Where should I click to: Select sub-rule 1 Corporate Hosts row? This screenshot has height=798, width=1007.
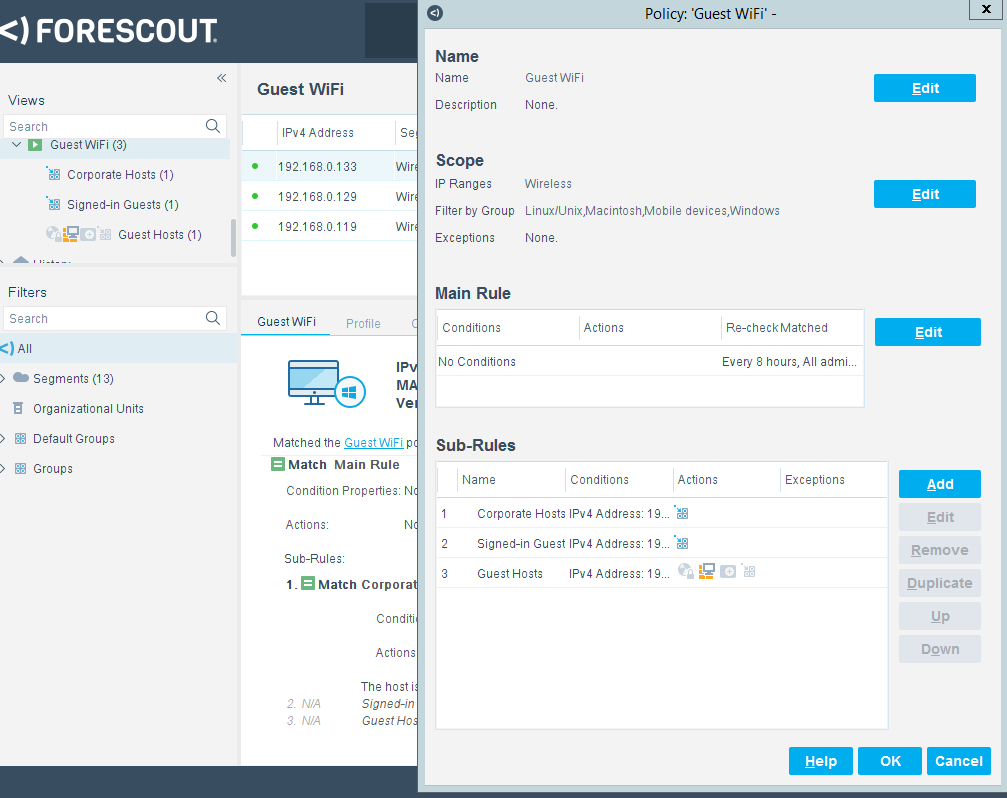point(661,514)
